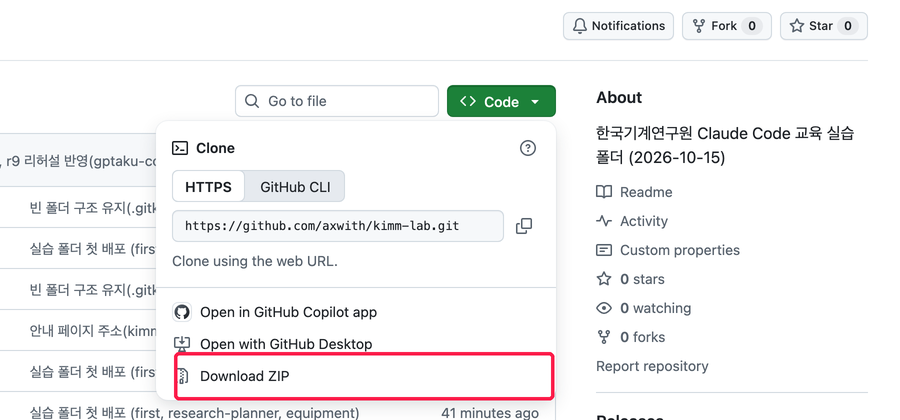This screenshot has width=900, height=420.
Task: Click the Readme book icon
Action: point(604,192)
